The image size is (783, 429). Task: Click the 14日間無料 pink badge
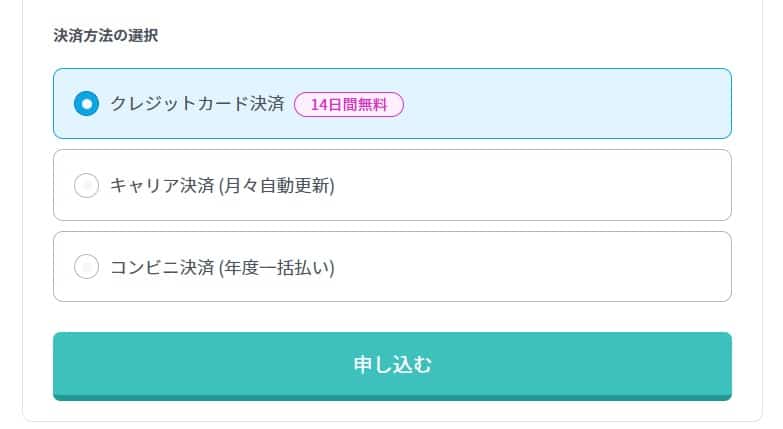(349, 104)
